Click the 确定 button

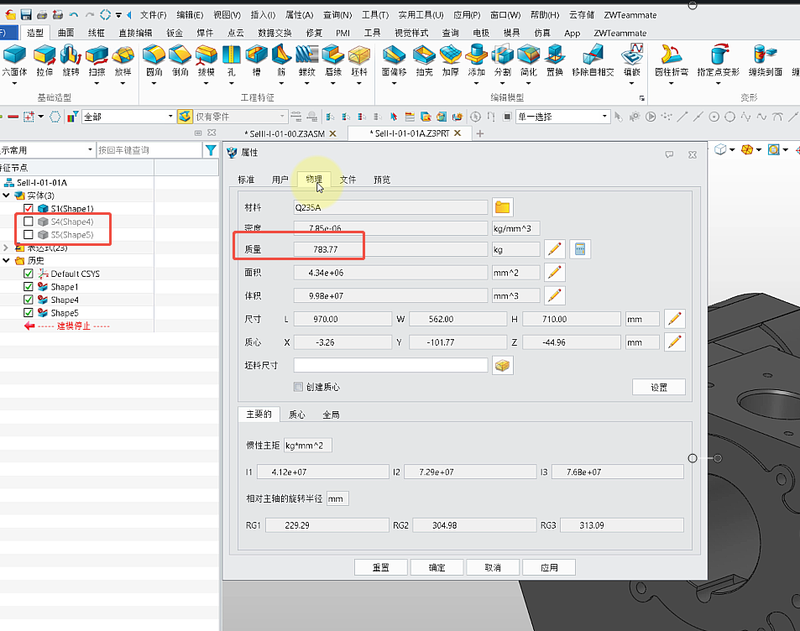pos(437,567)
